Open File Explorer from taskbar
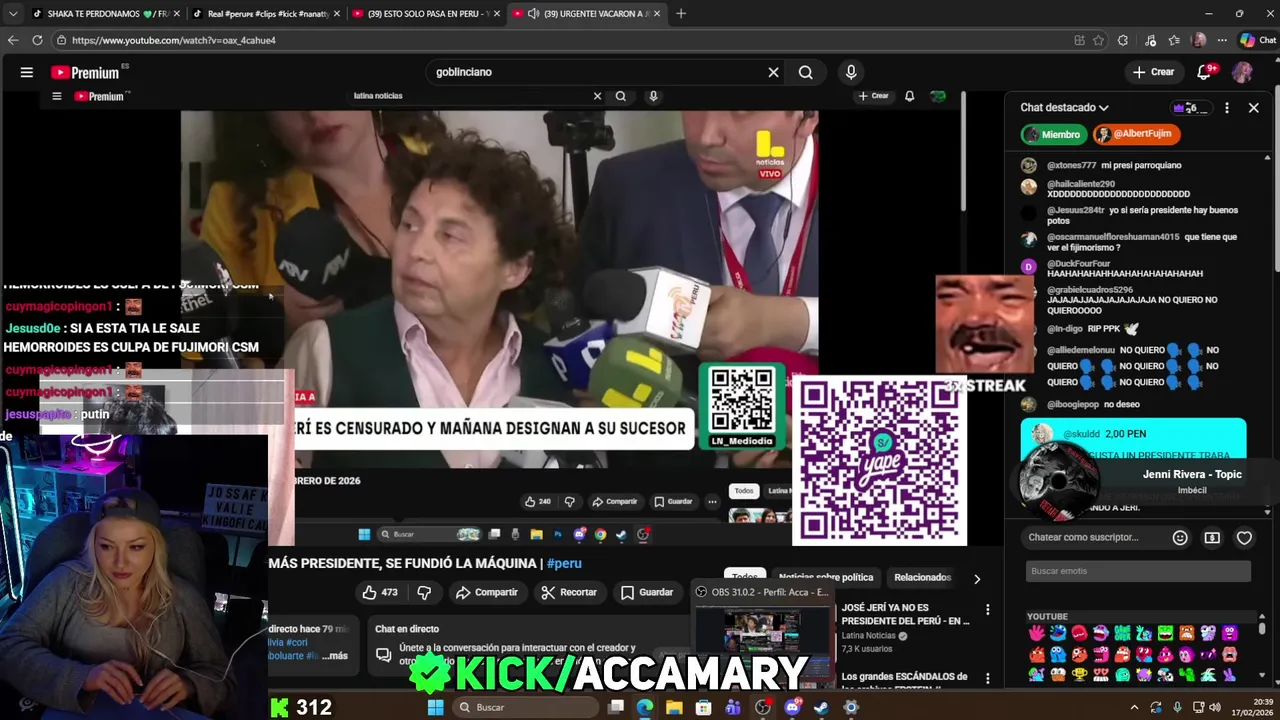 (x=674, y=707)
